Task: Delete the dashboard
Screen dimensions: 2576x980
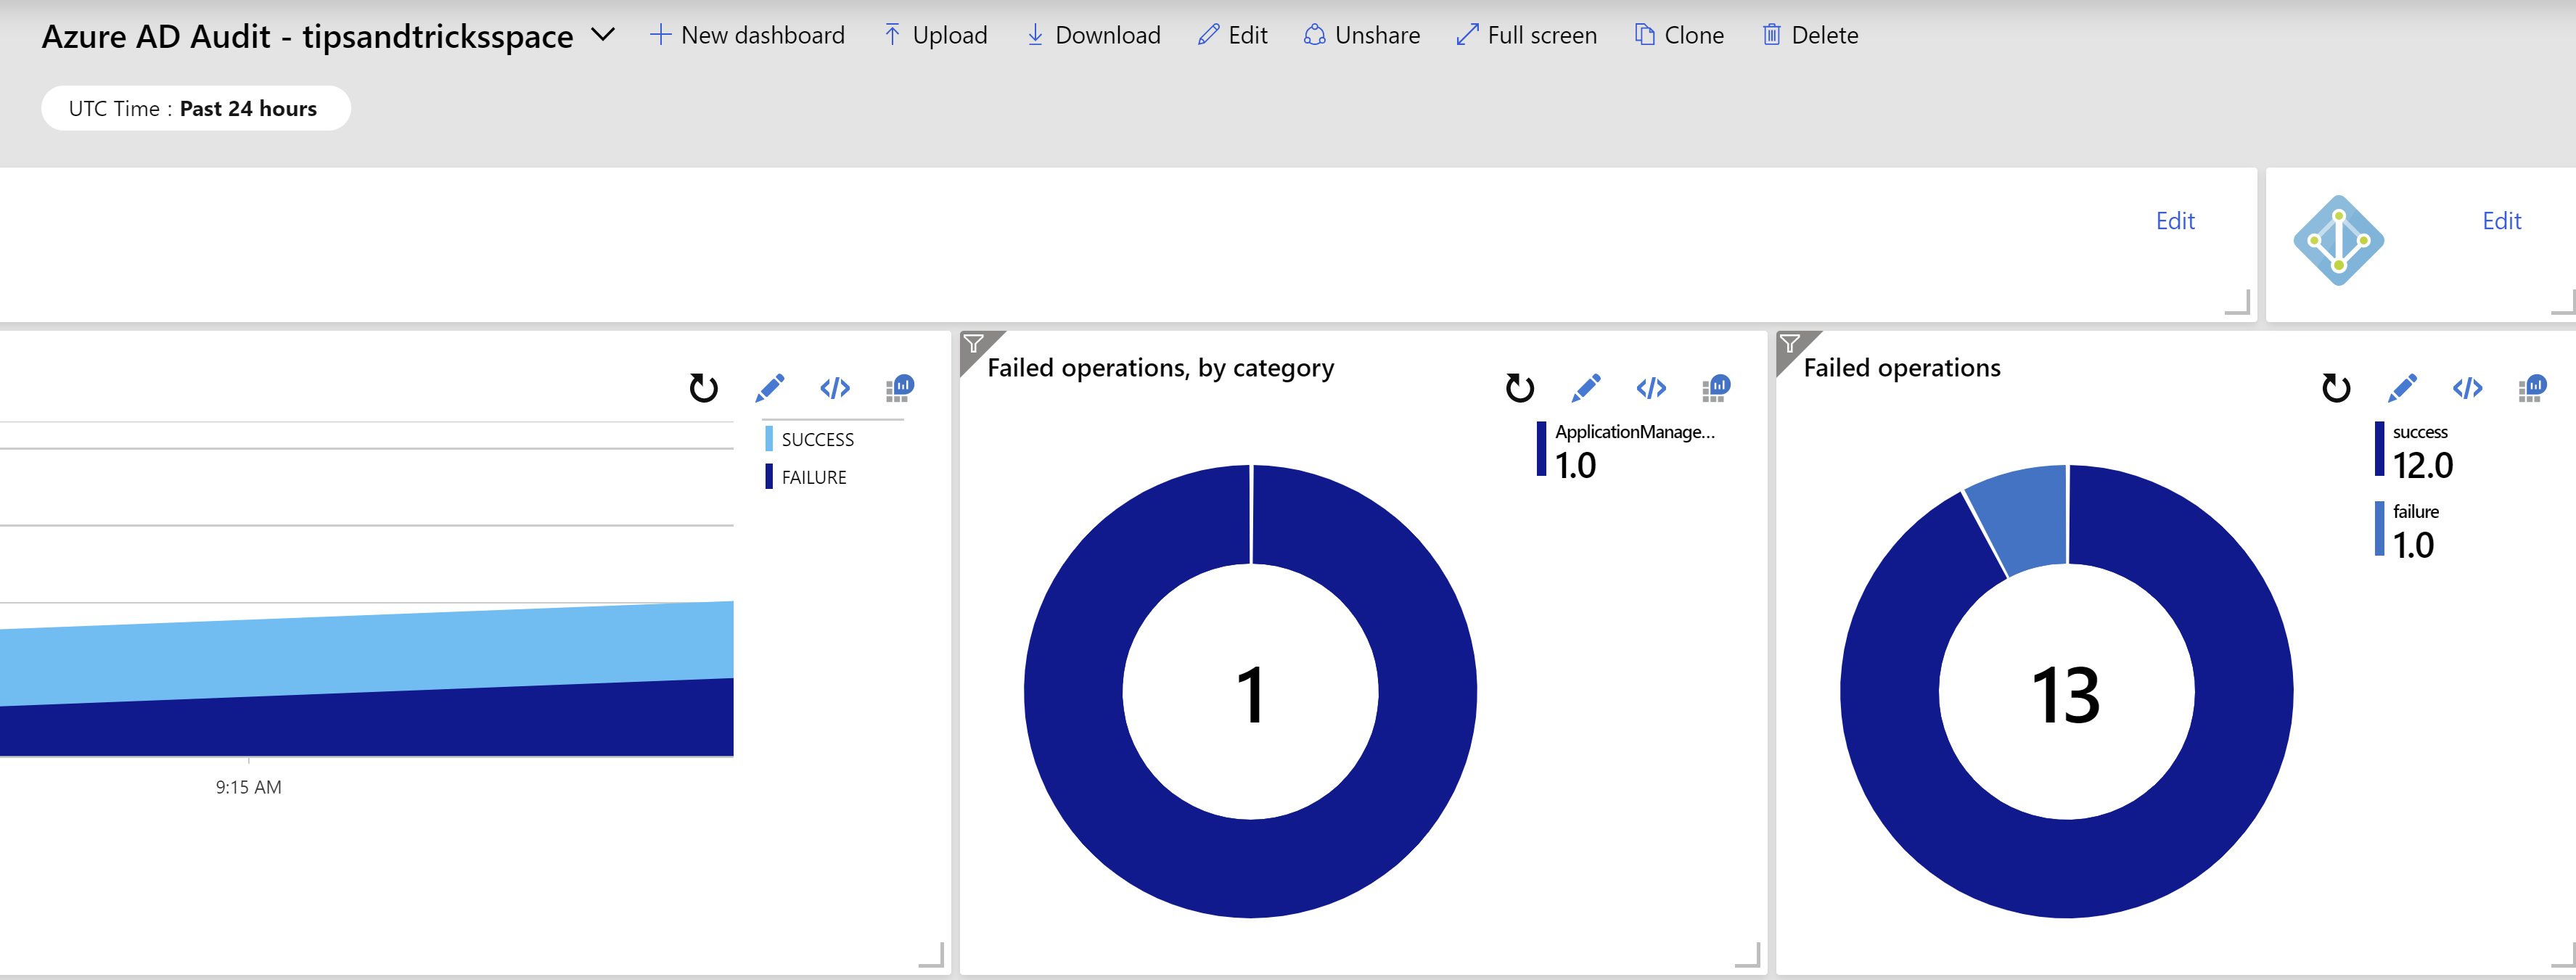Action: [1810, 35]
